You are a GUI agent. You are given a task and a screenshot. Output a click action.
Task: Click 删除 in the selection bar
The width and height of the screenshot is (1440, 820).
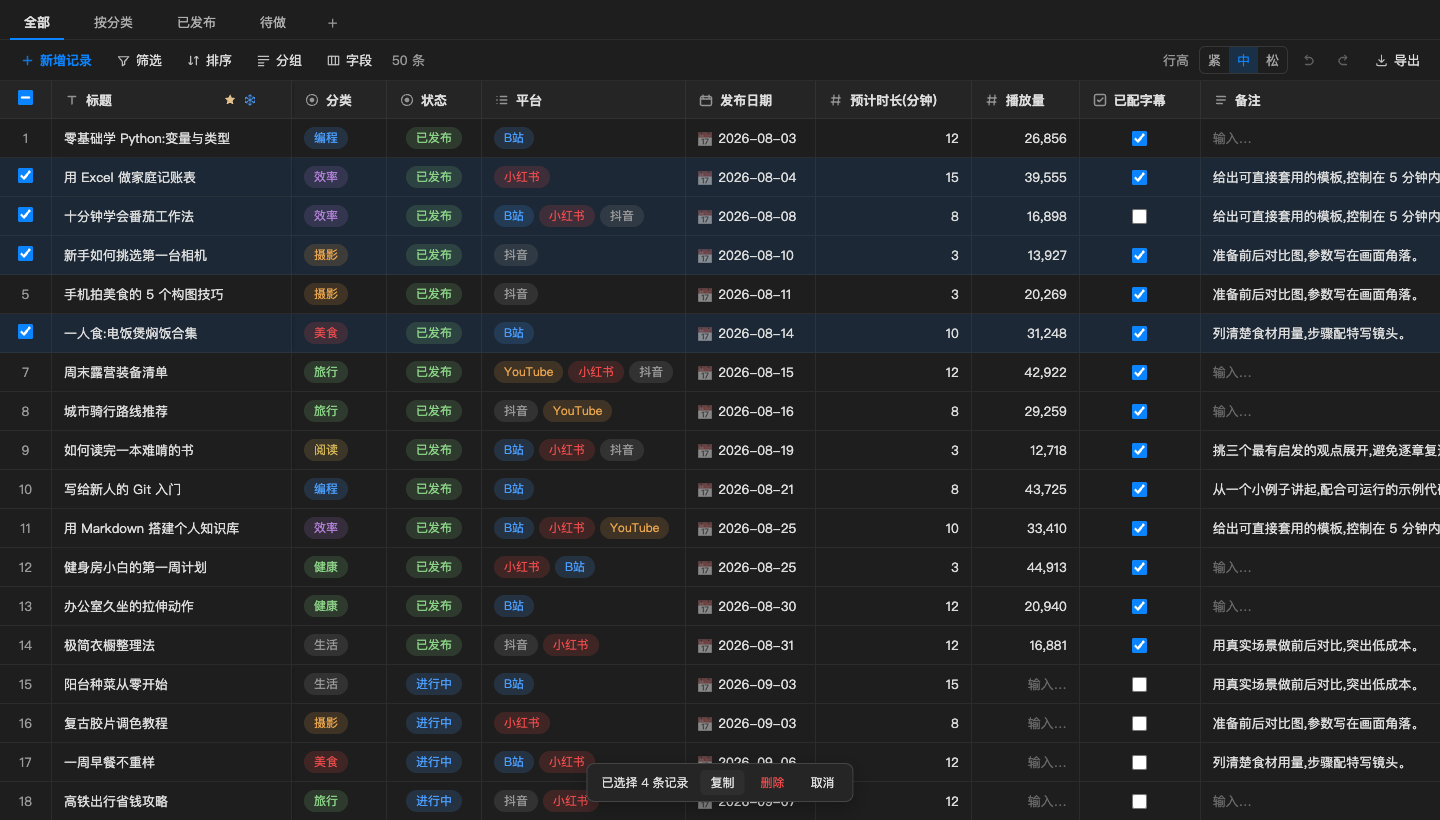772,783
